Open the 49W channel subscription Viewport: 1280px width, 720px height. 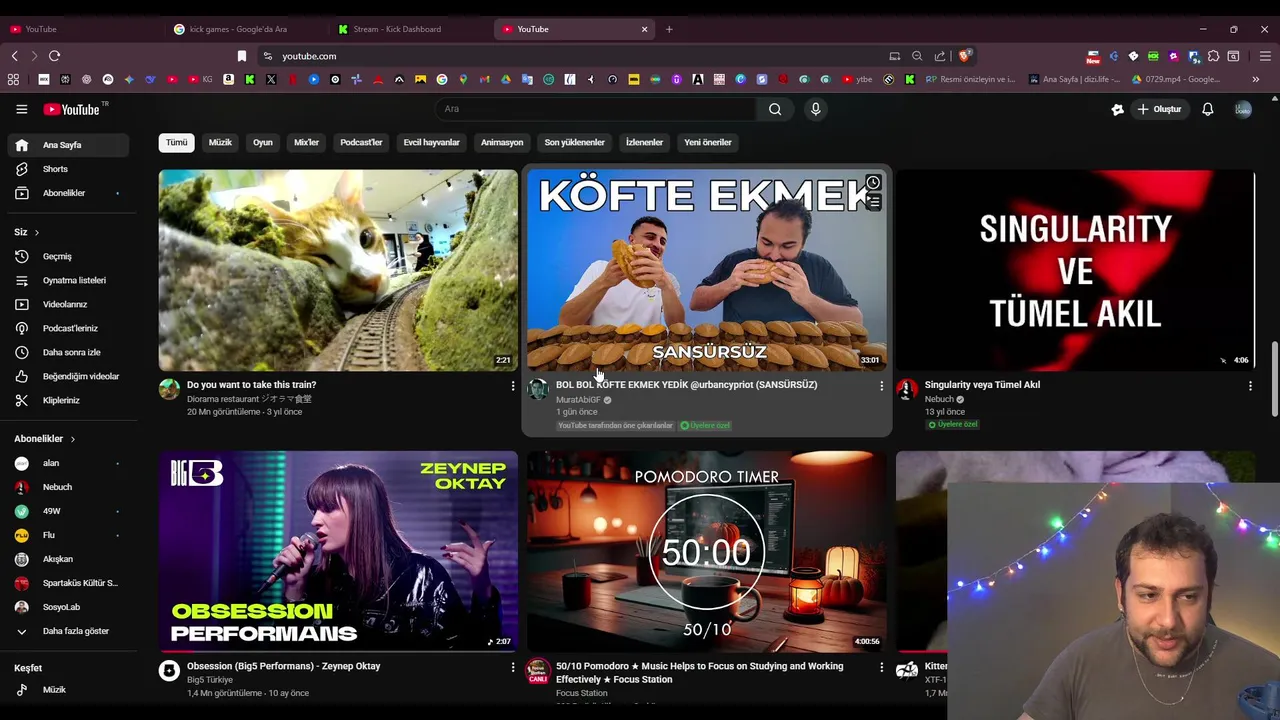tap(68, 511)
